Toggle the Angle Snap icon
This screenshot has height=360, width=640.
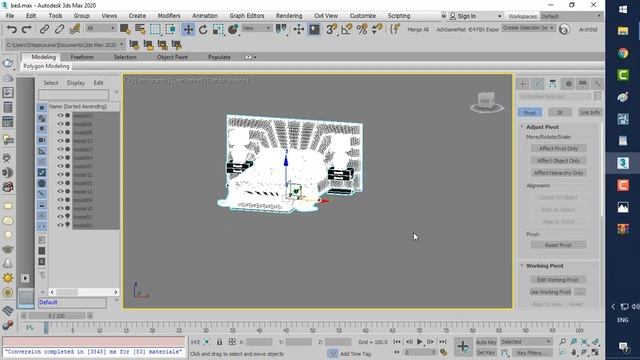pos(346,29)
